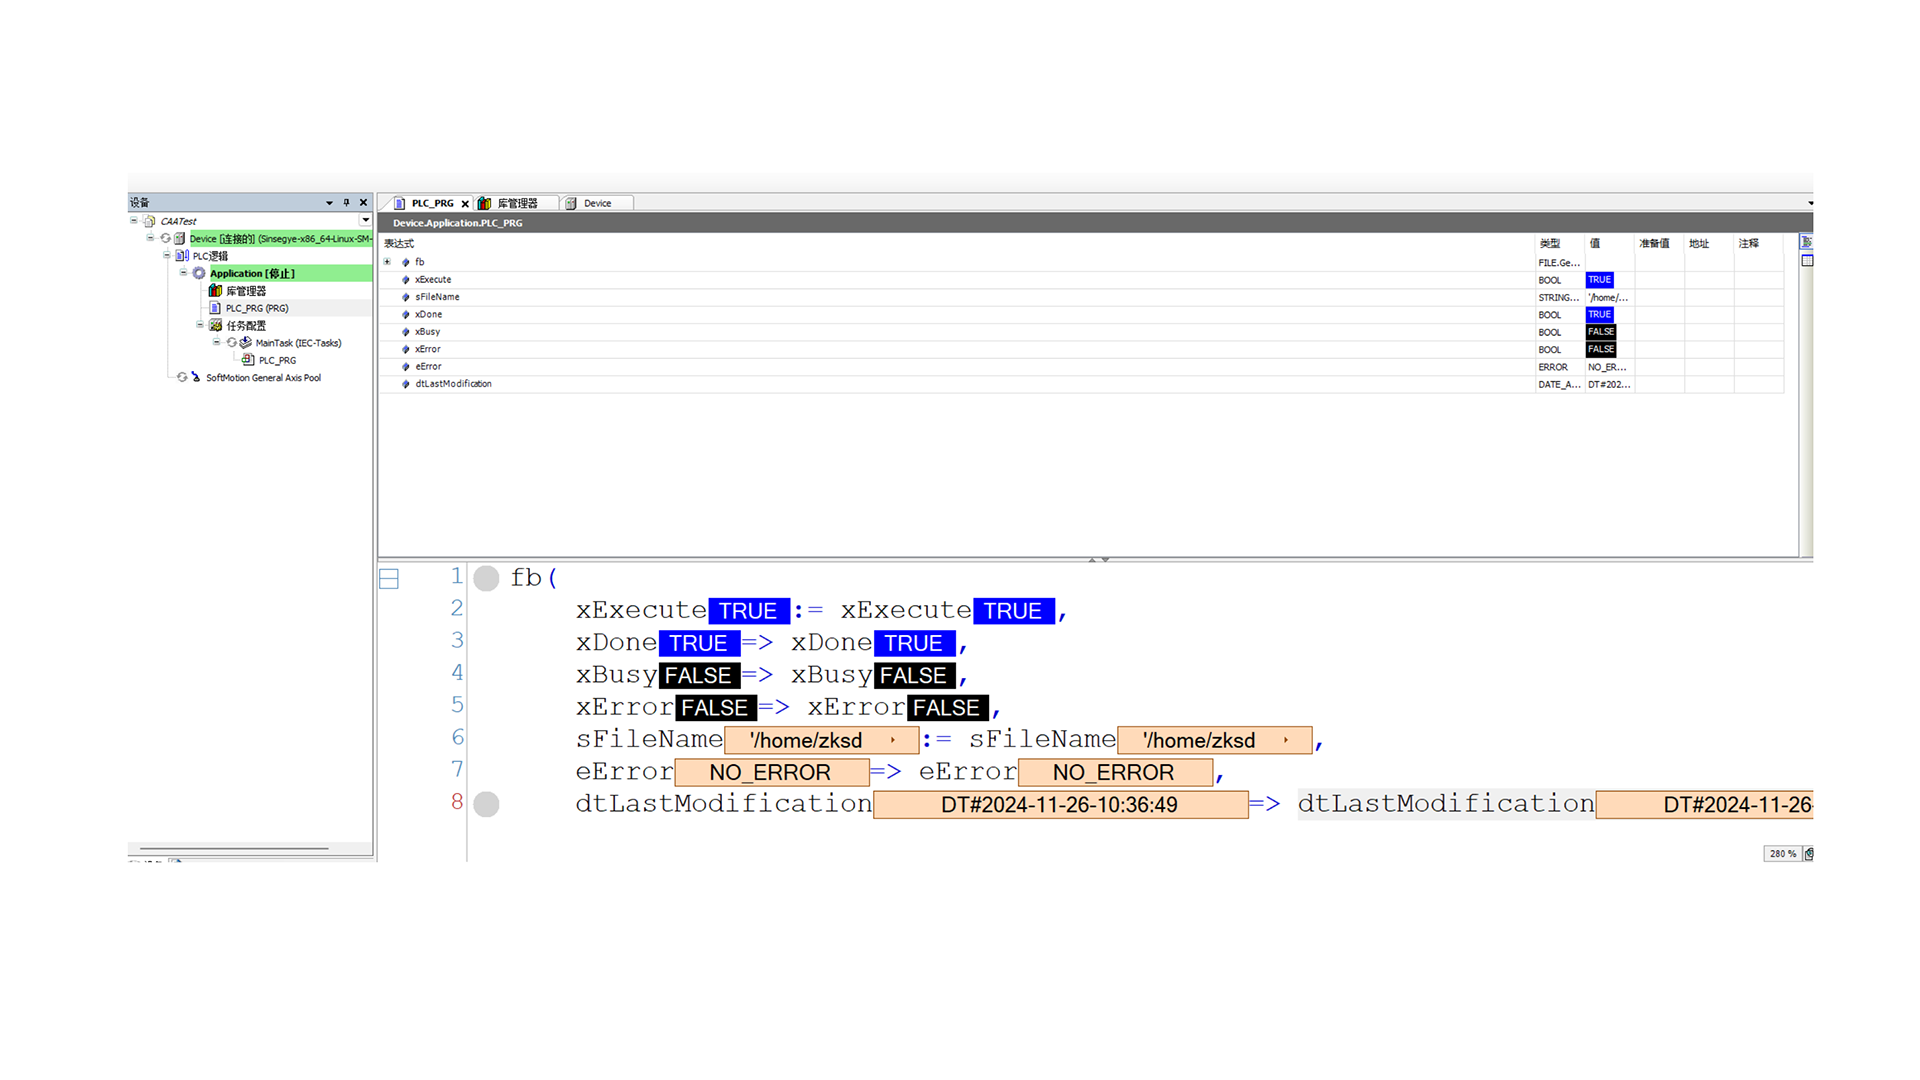Click the CAATest project icon in device tree
The image size is (1920, 1080).
150,221
